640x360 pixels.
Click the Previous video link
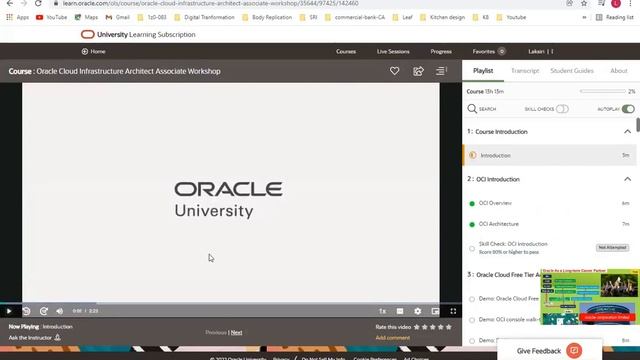(216, 333)
